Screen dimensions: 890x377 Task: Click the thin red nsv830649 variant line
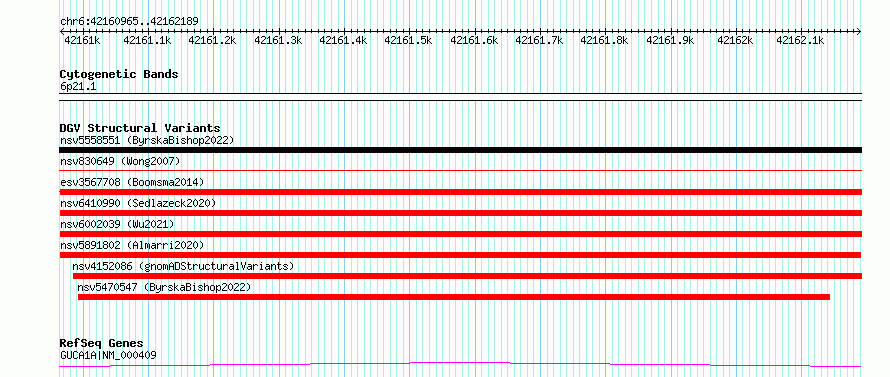(x=460, y=170)
